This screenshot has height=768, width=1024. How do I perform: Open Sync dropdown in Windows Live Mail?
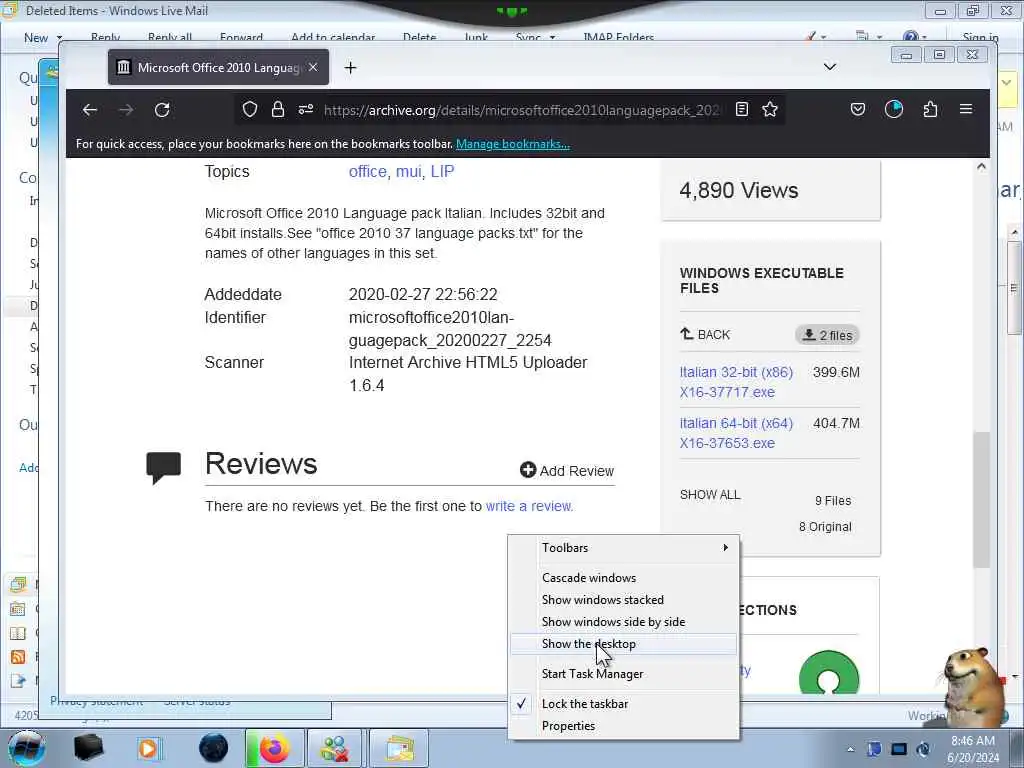click(536, 37)
